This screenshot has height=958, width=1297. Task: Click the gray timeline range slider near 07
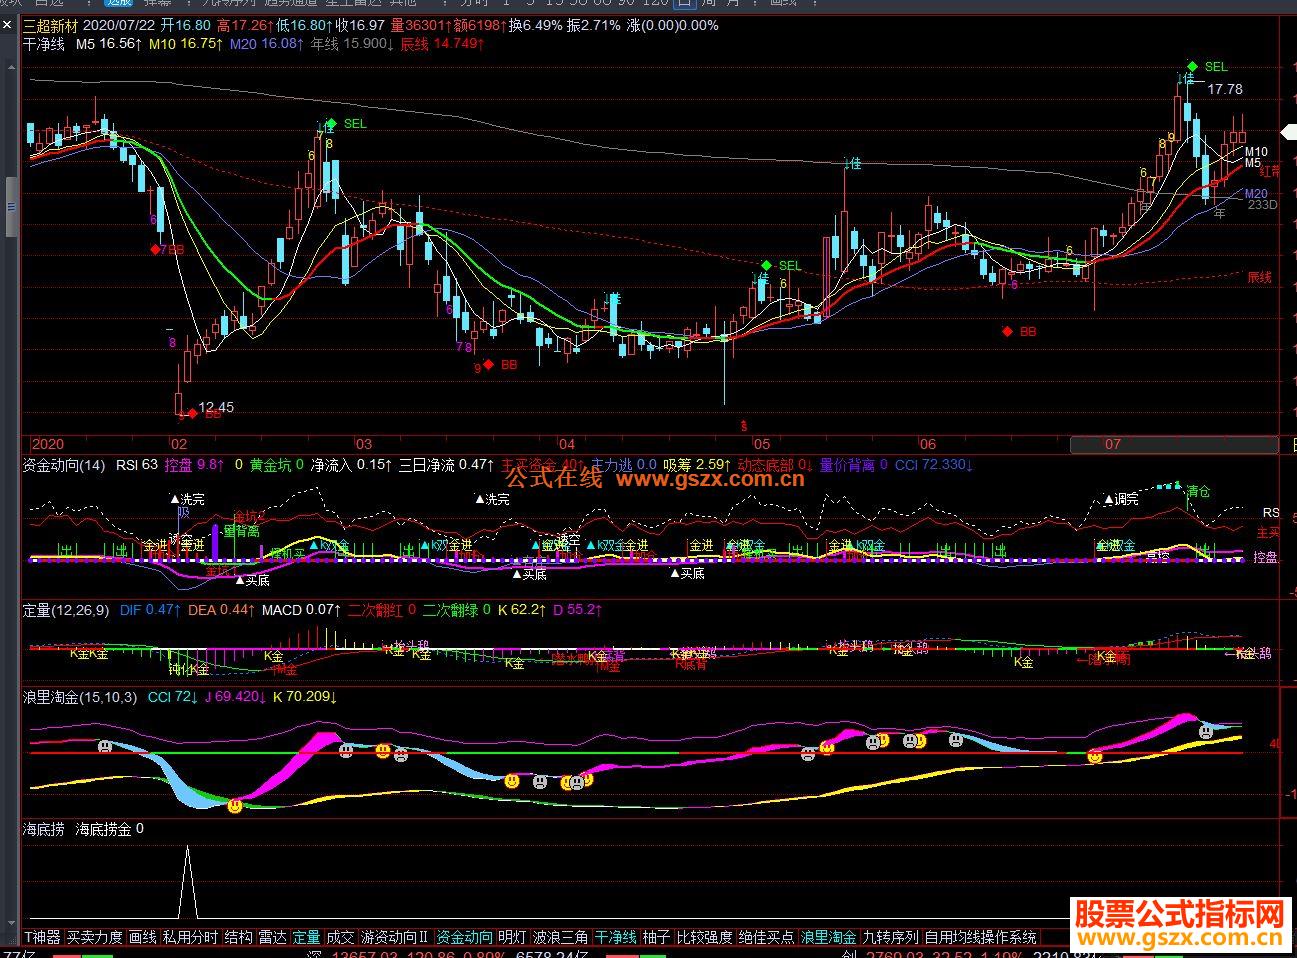click(1174, 445)
